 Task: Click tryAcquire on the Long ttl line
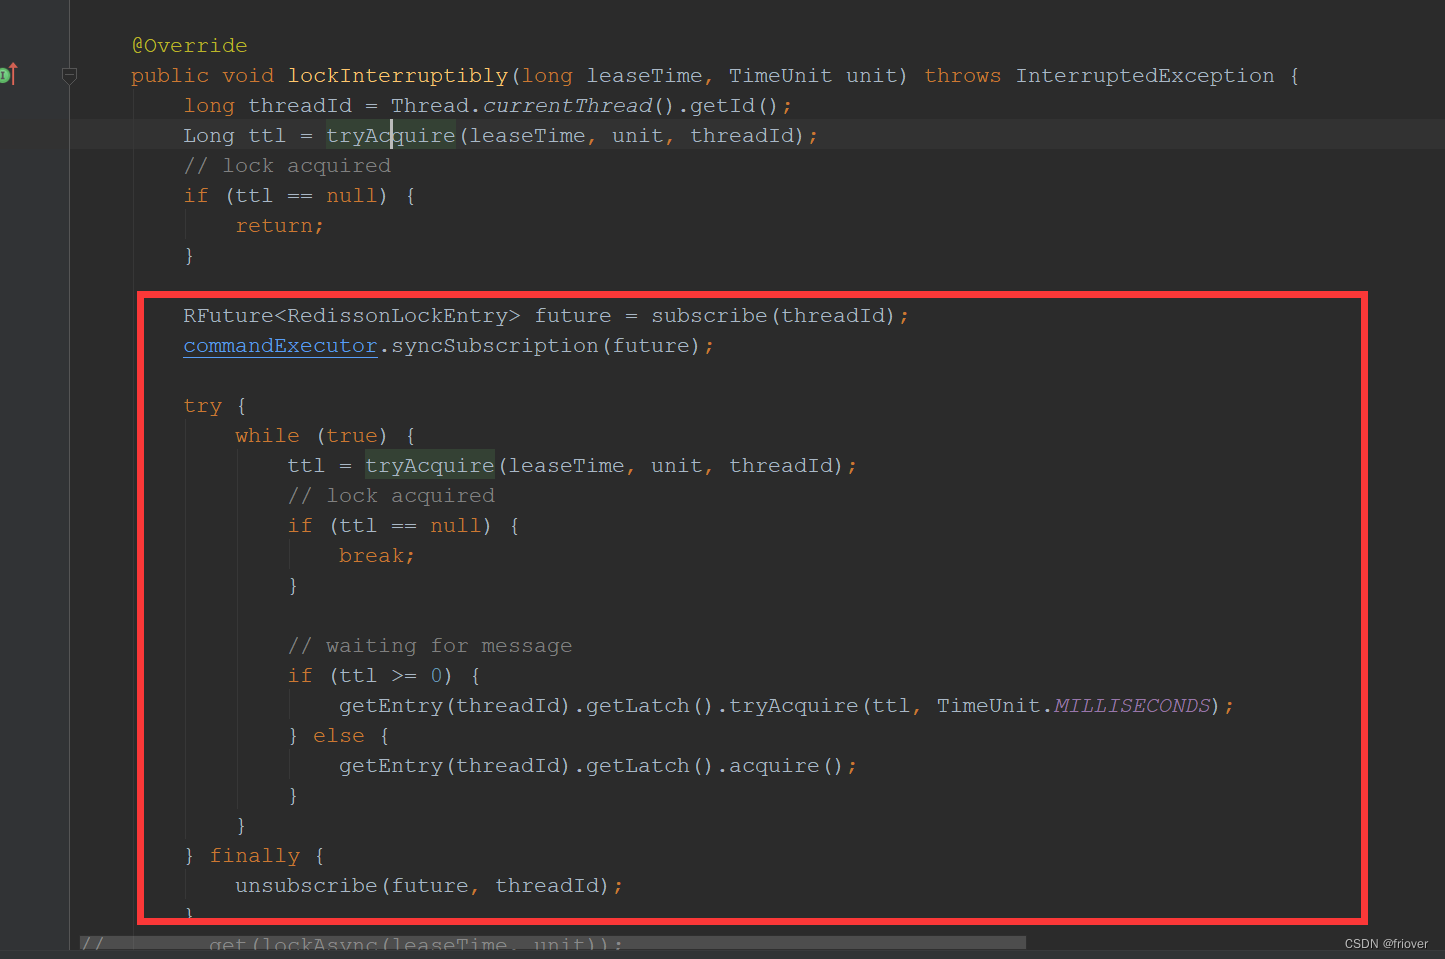click(x=391, y=135)
